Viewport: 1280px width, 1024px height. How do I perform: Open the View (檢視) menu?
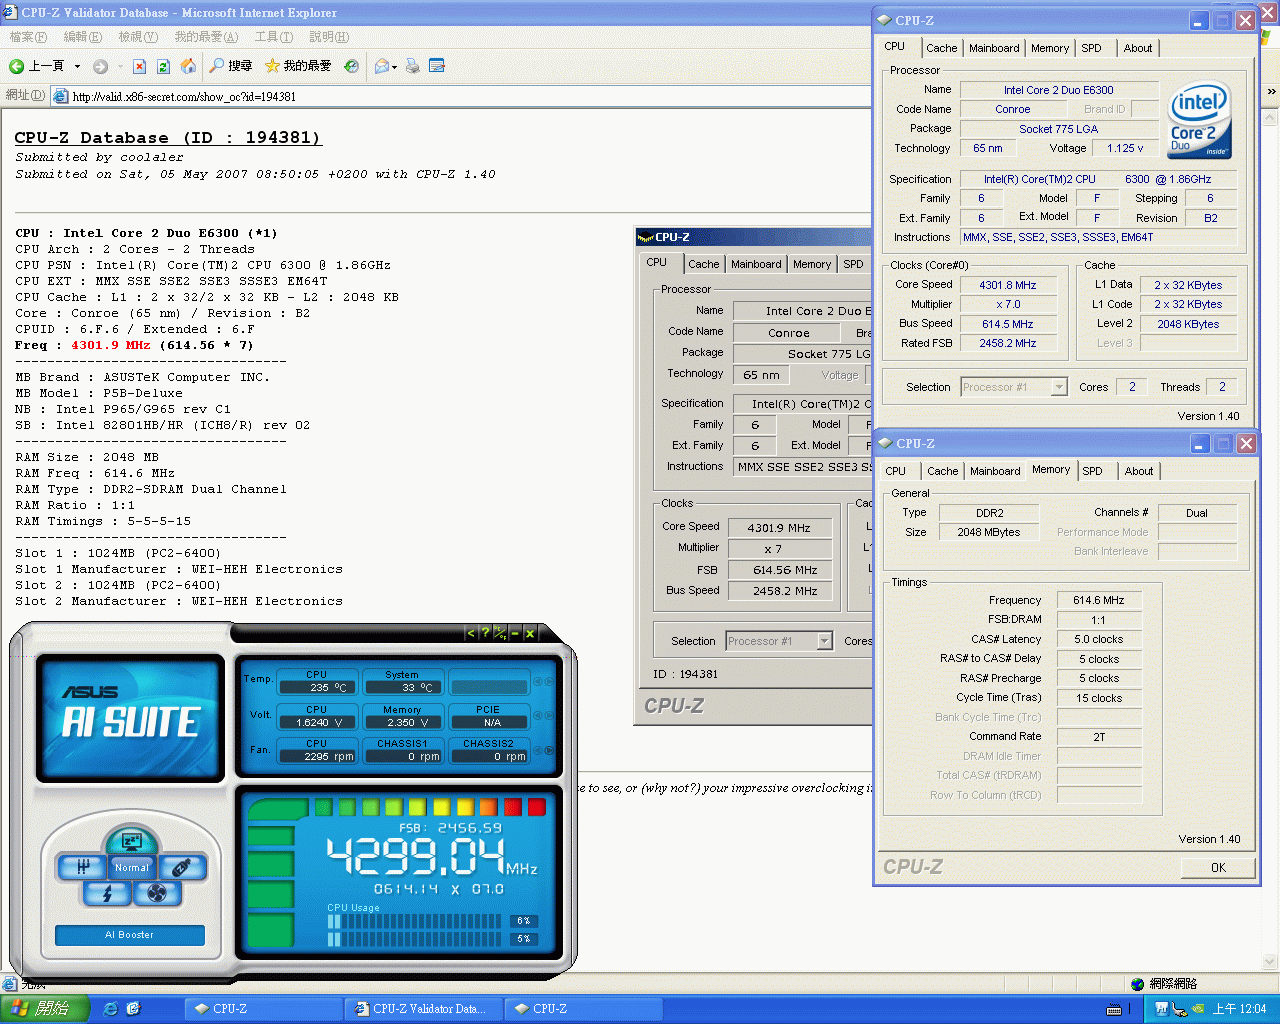pos(138,37)
